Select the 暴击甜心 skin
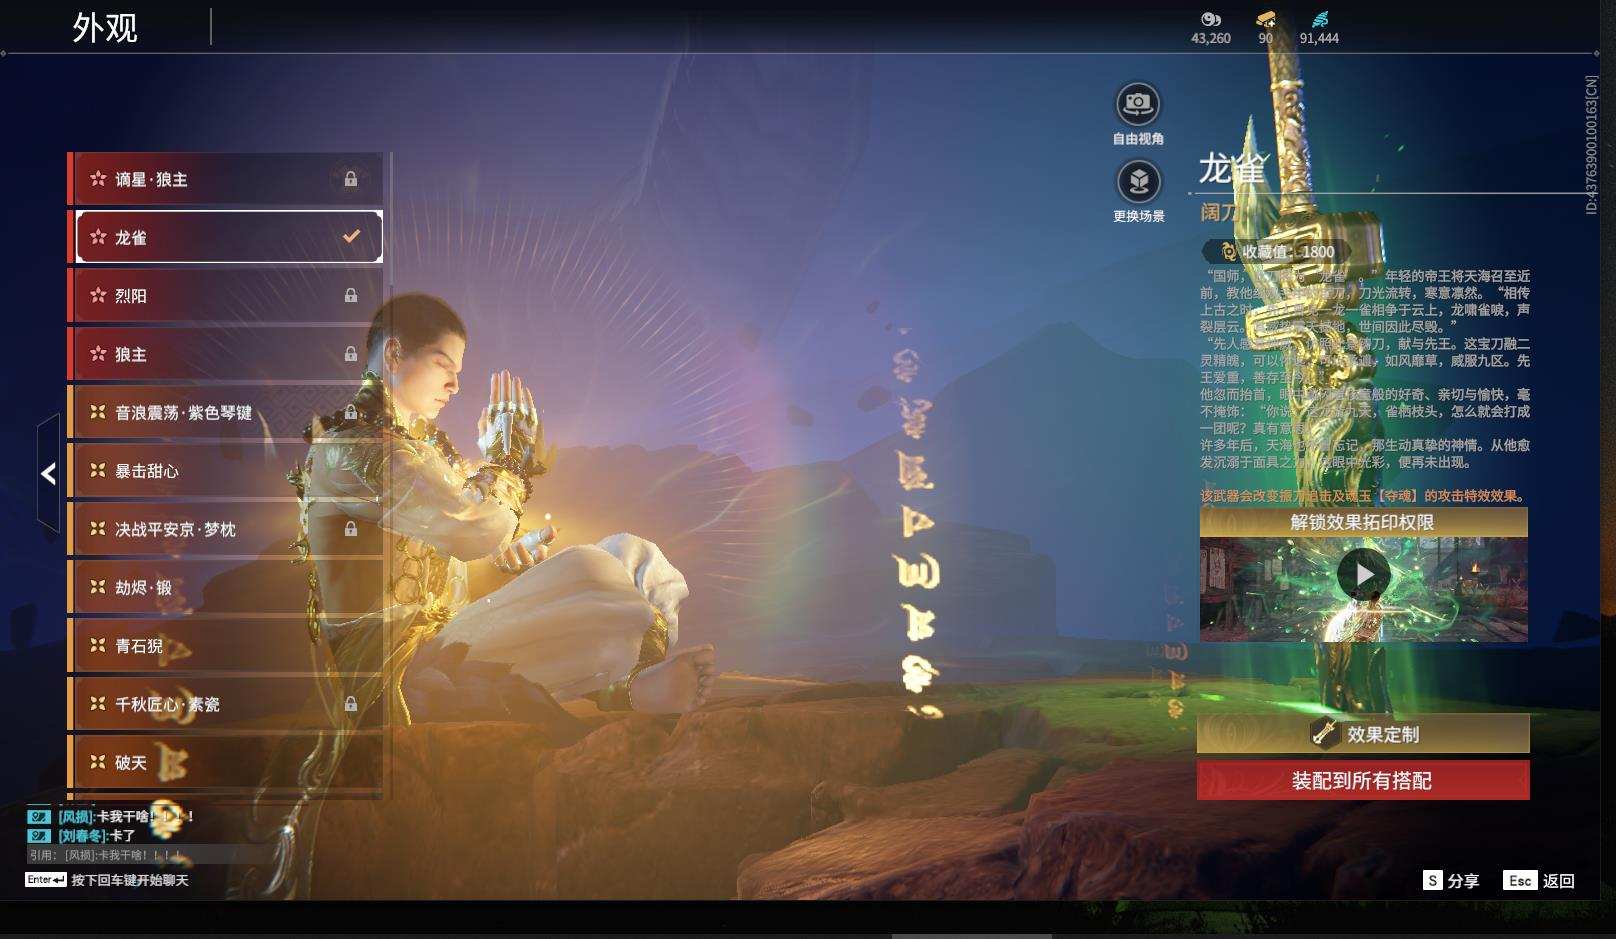1616x939 pixels. pos(226,471)
